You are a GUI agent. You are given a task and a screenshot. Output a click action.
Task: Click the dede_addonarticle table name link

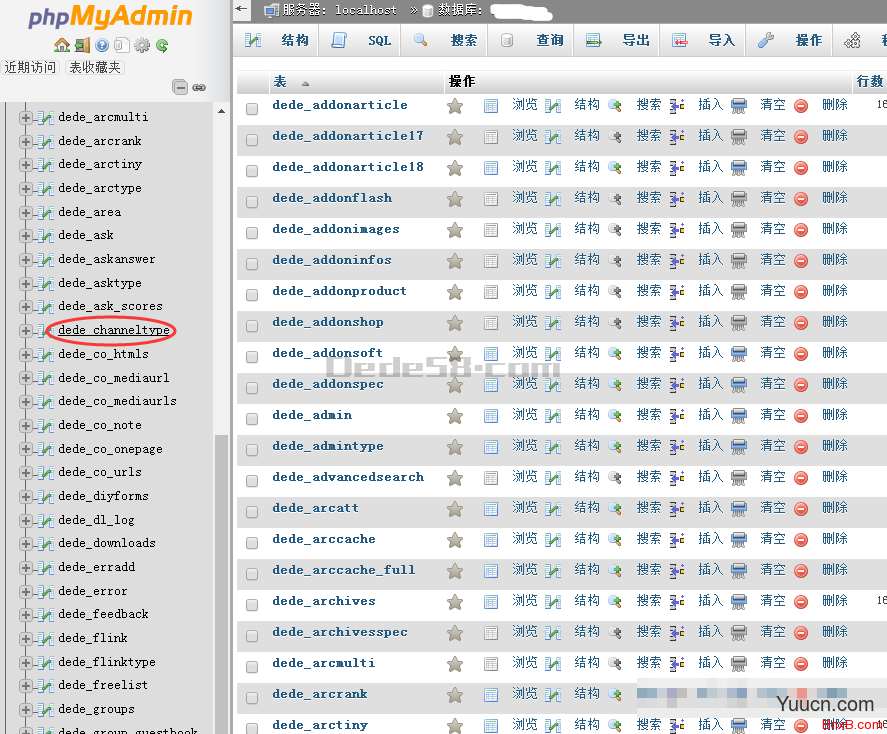[340, 105]
